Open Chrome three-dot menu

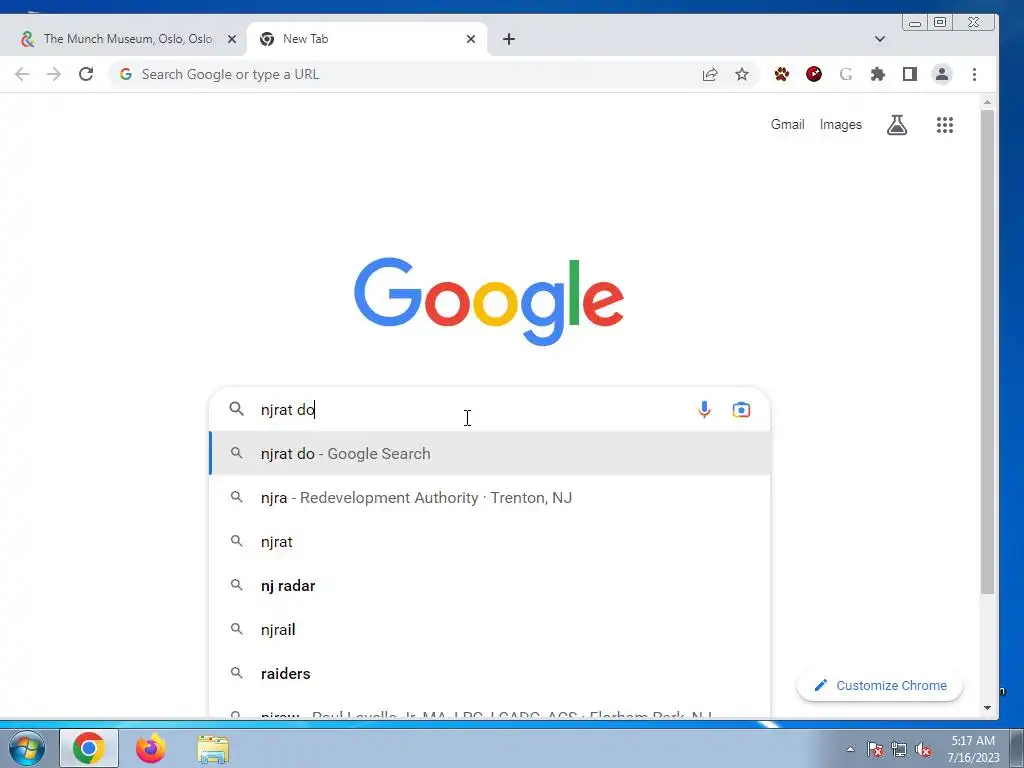pyautogui.click(x=974, y=74)
